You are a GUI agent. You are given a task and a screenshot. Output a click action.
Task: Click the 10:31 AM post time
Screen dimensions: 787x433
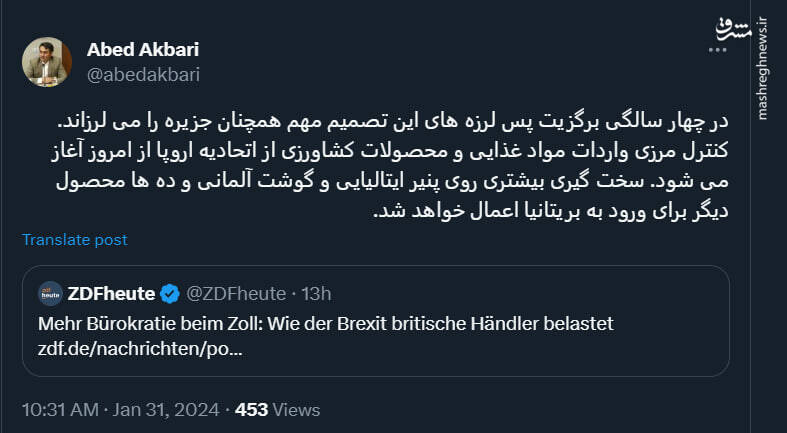(59, 410)
